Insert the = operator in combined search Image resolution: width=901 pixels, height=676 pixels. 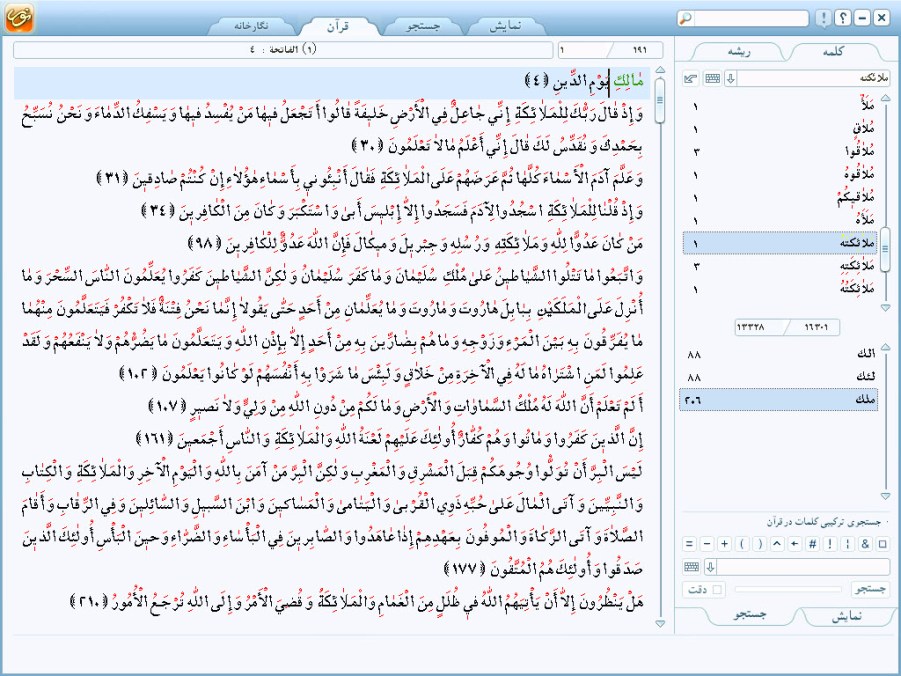tap(690, 543)
